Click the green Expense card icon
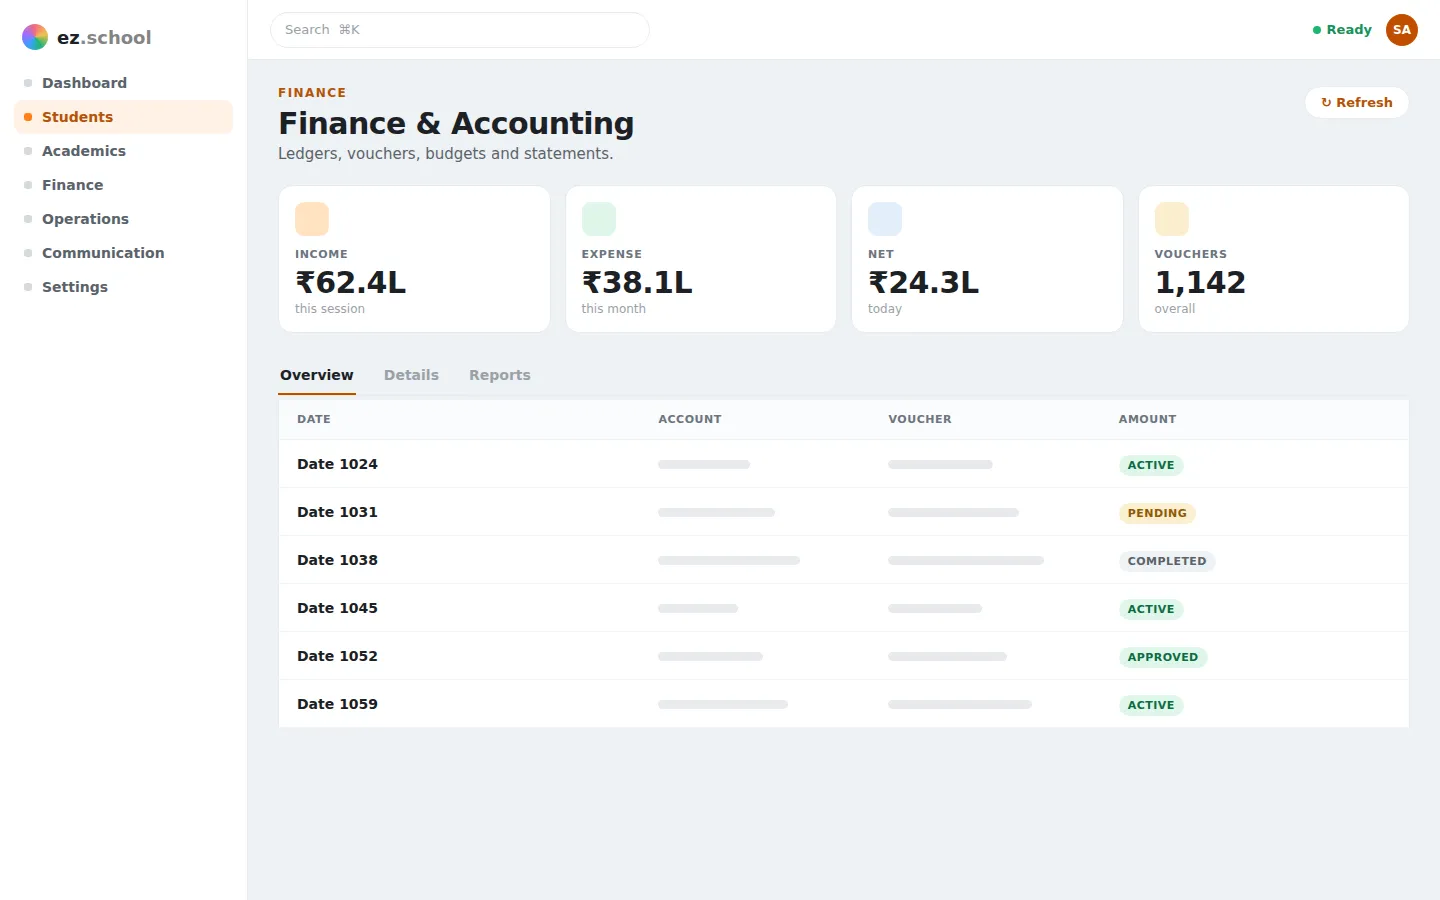Screen dimensions: 1440x900 click(x=599, y=219)
